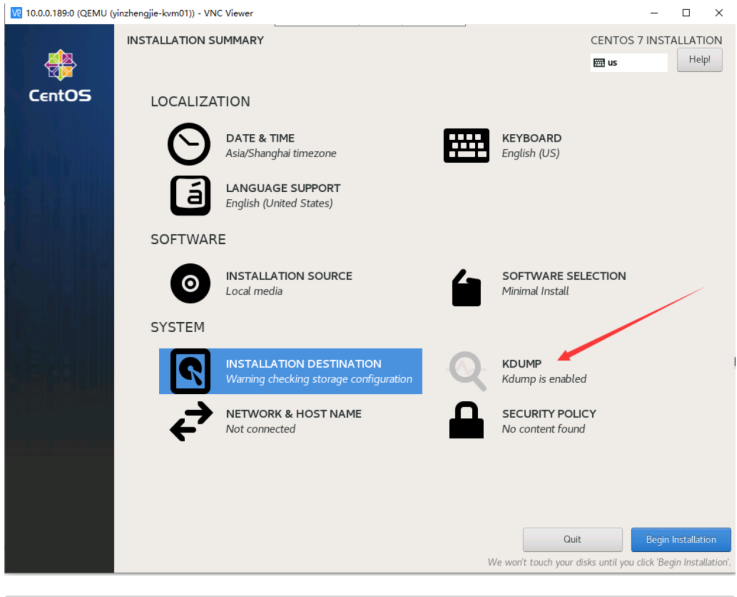The width and height of the screenshot is (737, 597).
Task: Maximize the VNC Viewer window
Action: 686,13
